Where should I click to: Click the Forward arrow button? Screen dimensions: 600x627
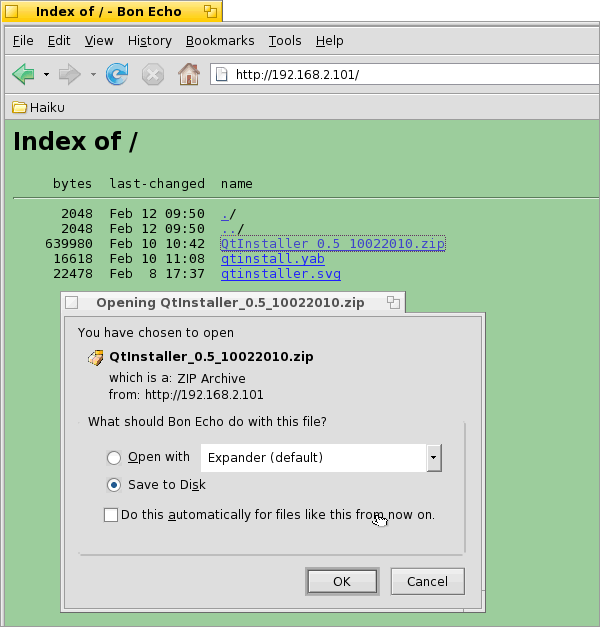pyautogui.click(x=69, y=74)
